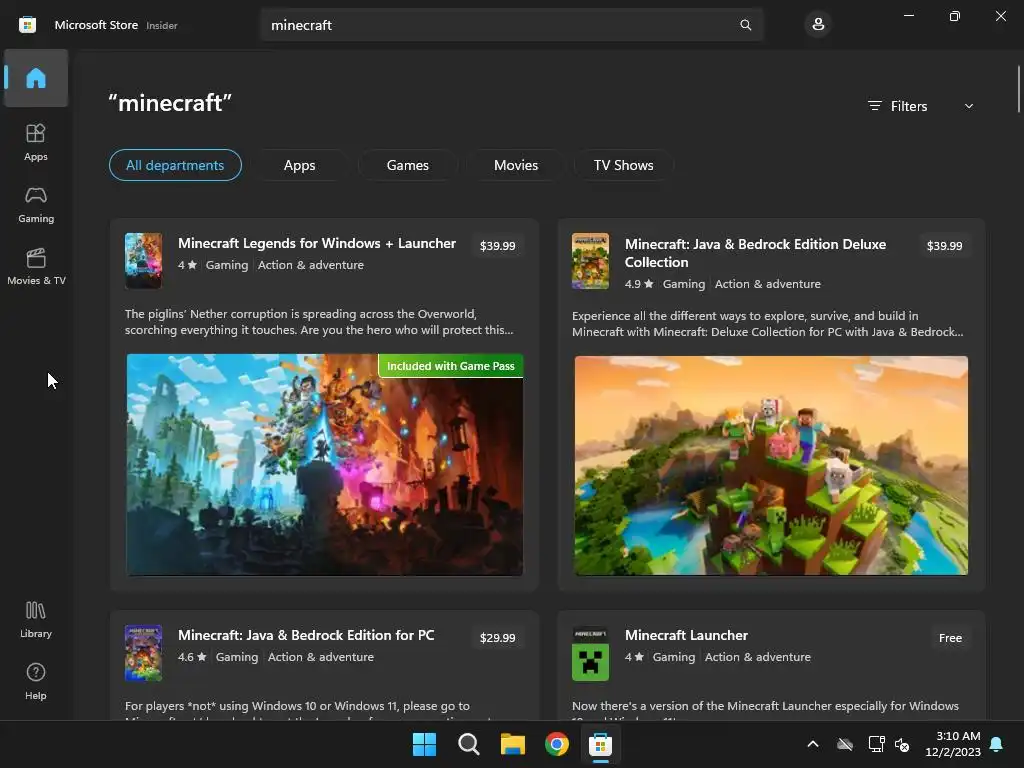Open taskbar Search
The height and width of the screenshot is (768, 1024).
pos(469,744)
